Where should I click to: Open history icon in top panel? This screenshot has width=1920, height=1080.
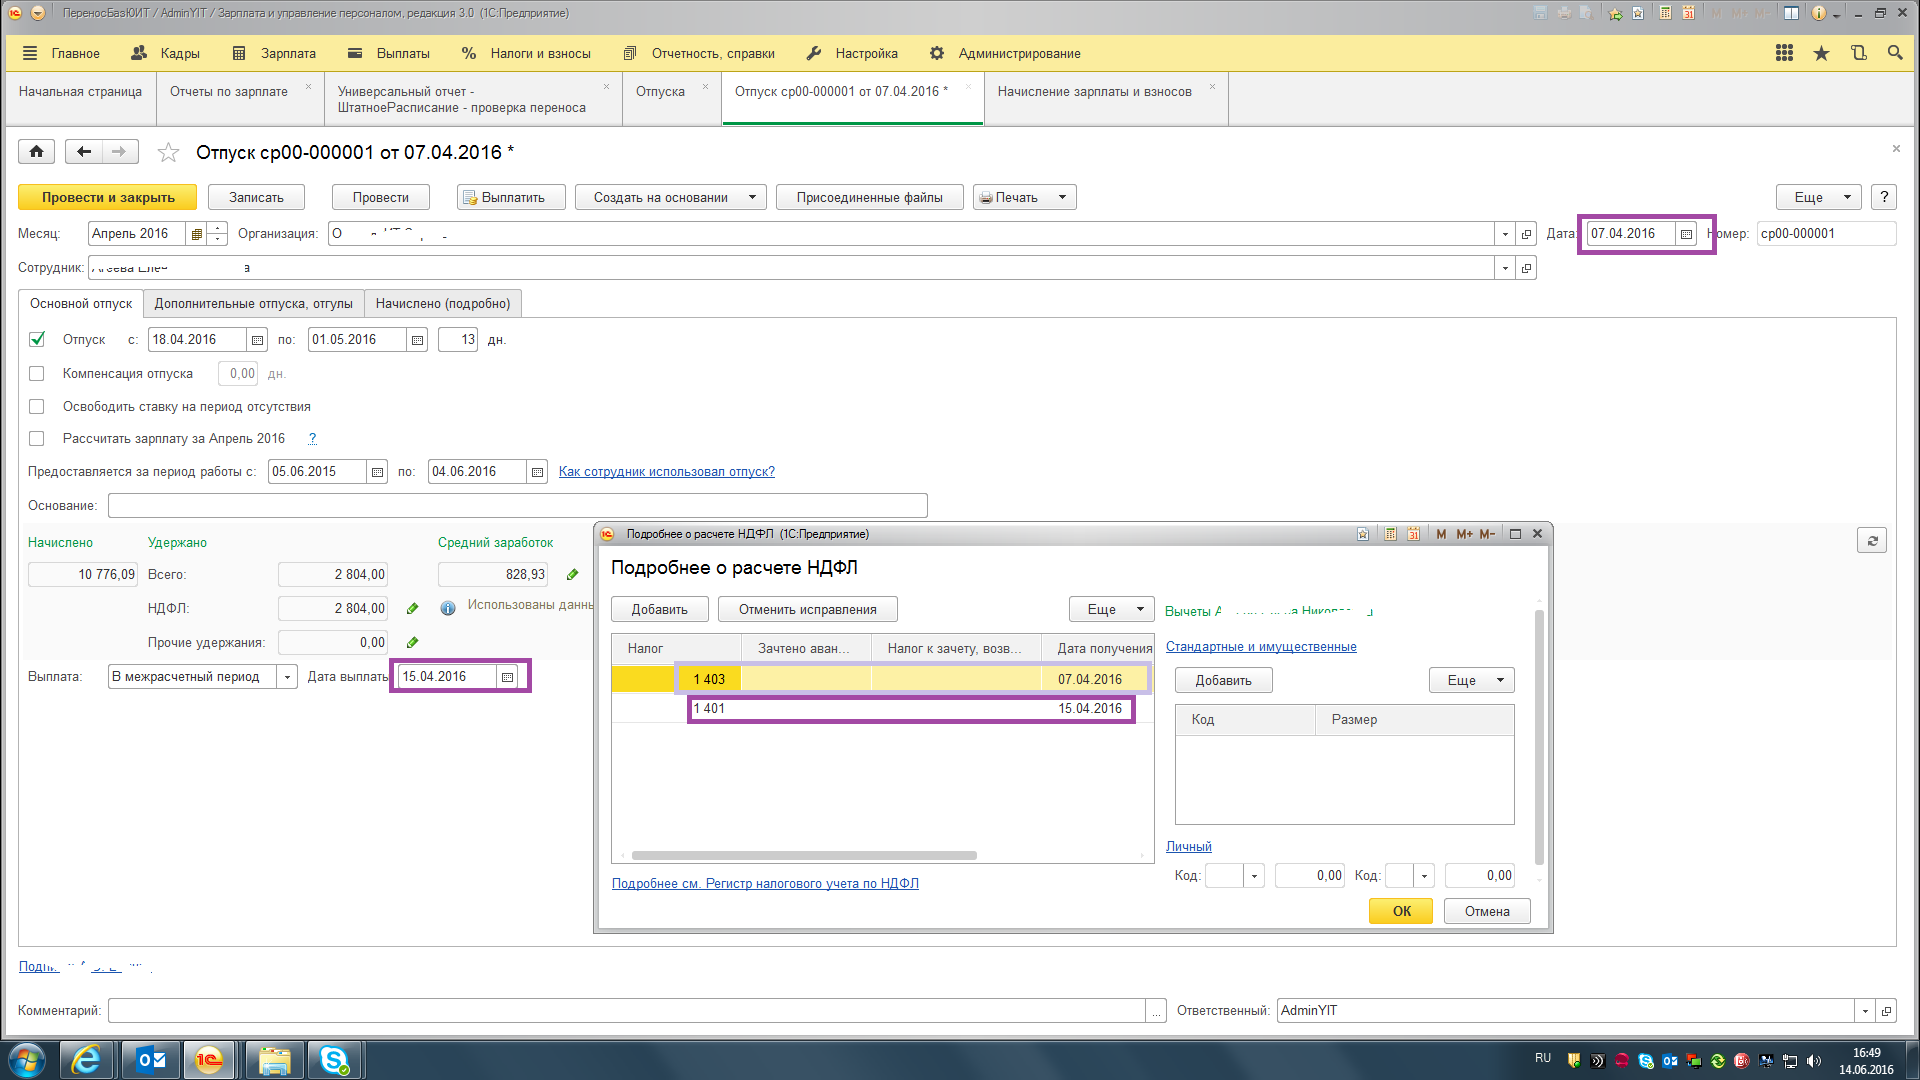(1858, 53)
